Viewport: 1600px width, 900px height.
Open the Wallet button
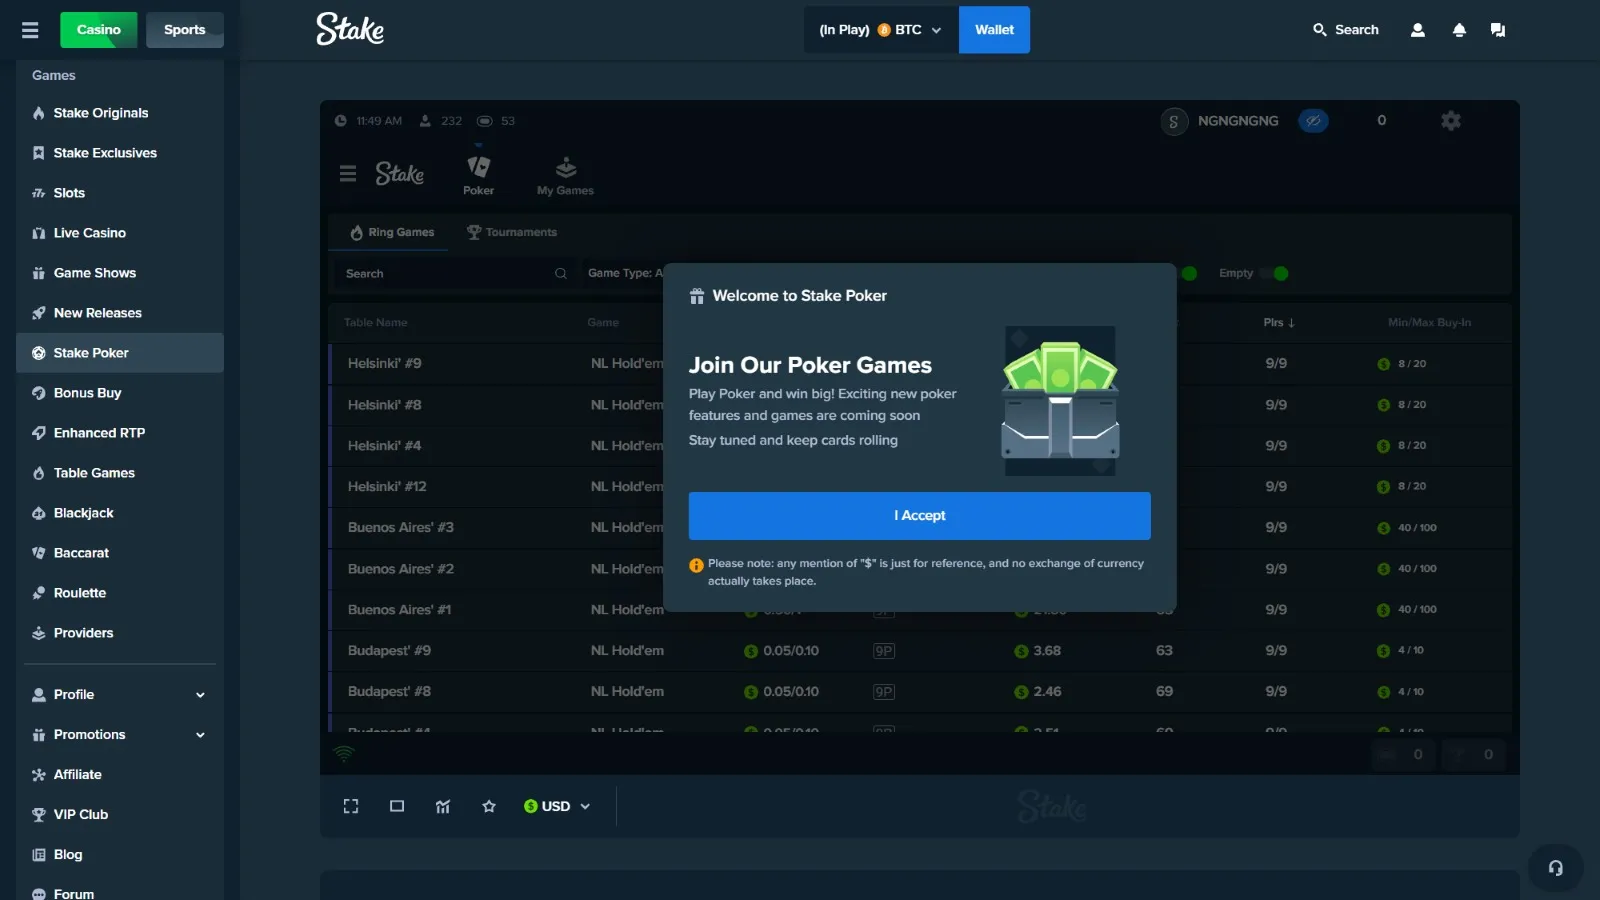[994, 30]
